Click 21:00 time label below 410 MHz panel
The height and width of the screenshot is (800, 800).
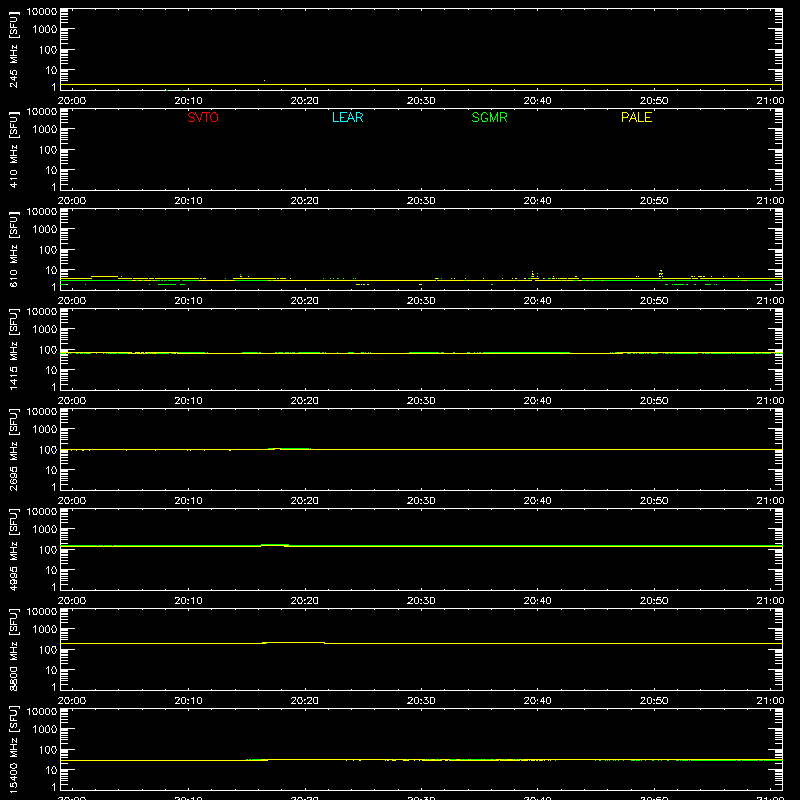(x=770, y=201)
